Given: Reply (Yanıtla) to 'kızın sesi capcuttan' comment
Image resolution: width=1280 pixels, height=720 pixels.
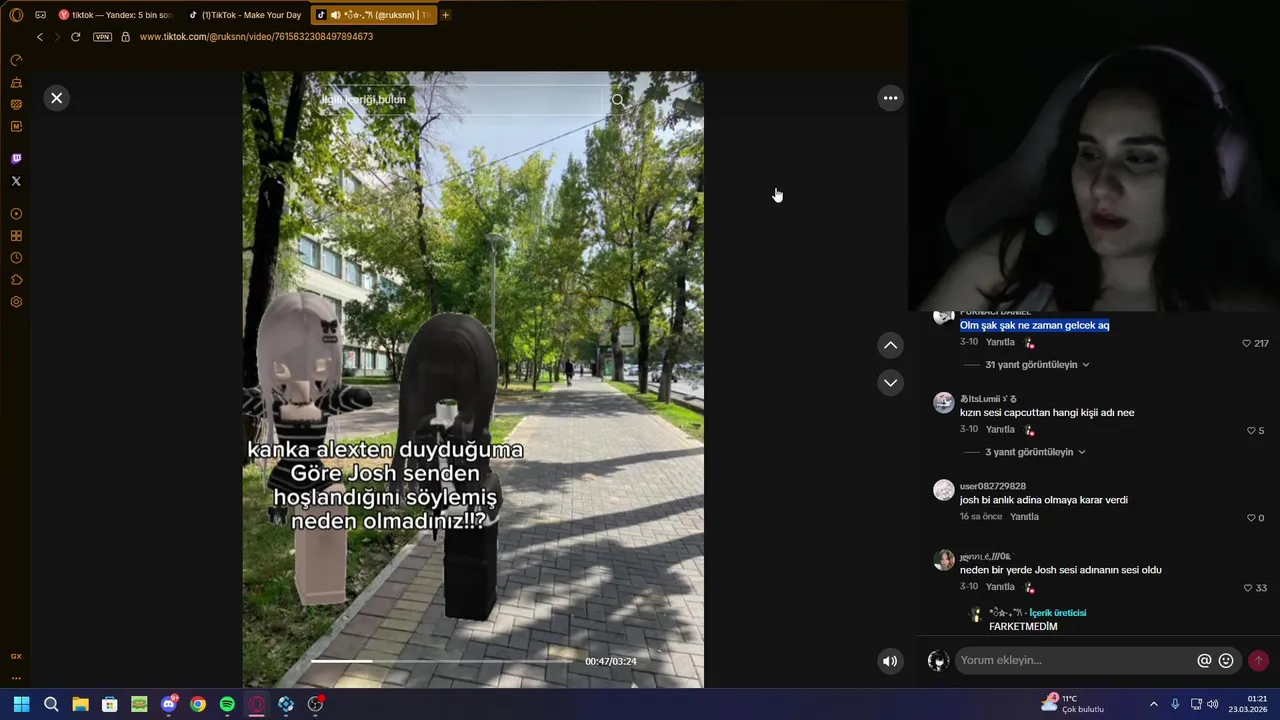Looking at the screenshot, I should click(1000, 429).
